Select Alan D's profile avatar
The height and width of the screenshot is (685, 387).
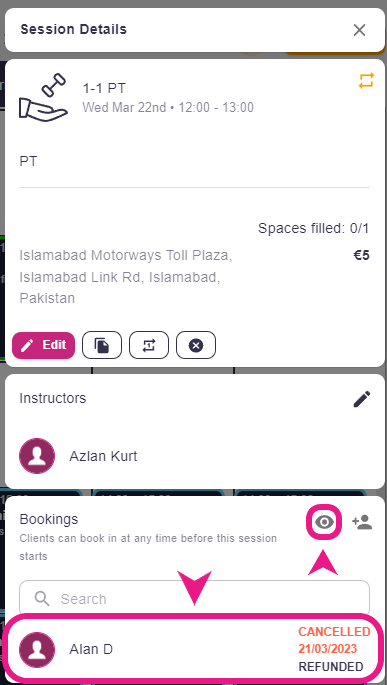click(x=37, y=650)
